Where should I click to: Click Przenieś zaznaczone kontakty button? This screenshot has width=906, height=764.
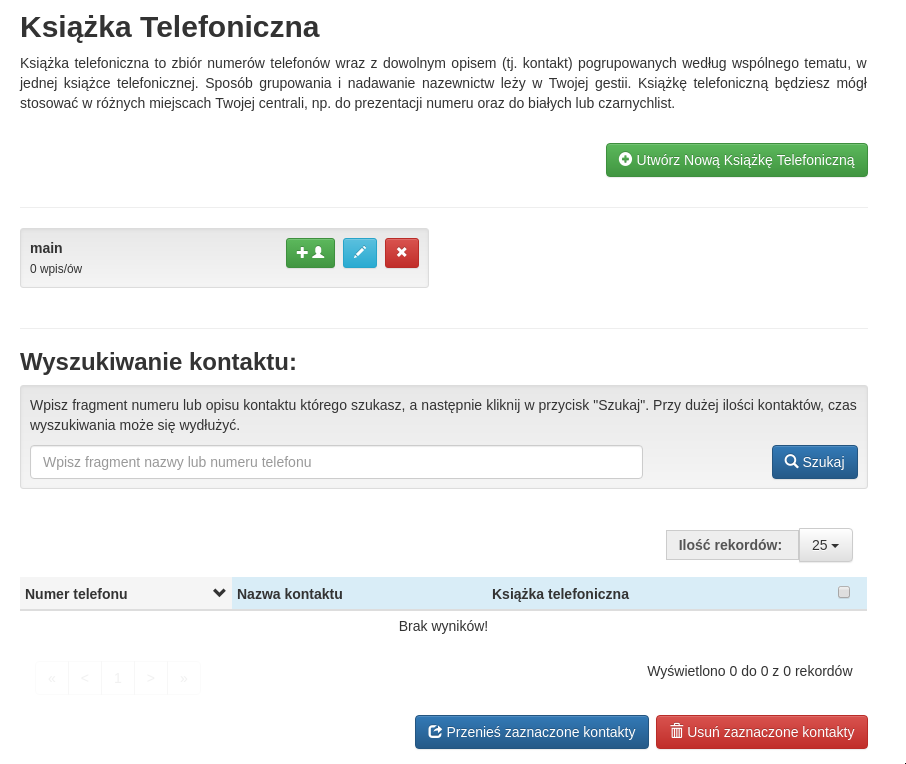coord(531,732)
